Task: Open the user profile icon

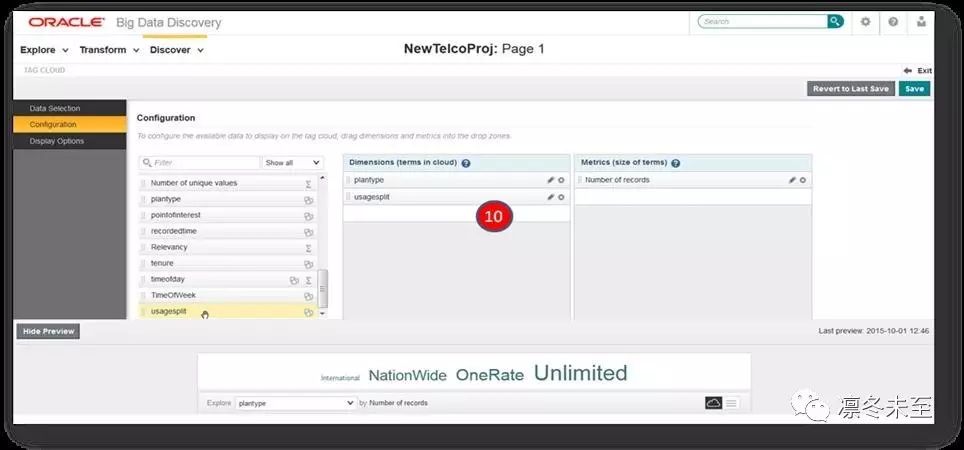Action: (x=921, y=22)
